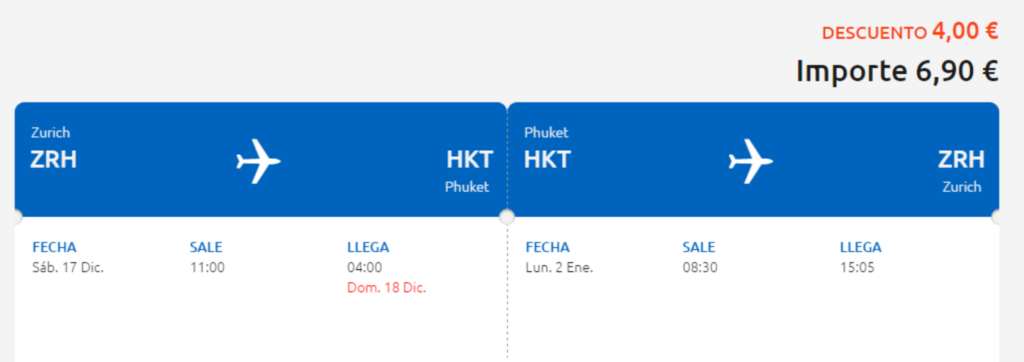Select the Sáb. 17 Dic. departure date
The image size is (1024, 362).
[x=68, y=268]
